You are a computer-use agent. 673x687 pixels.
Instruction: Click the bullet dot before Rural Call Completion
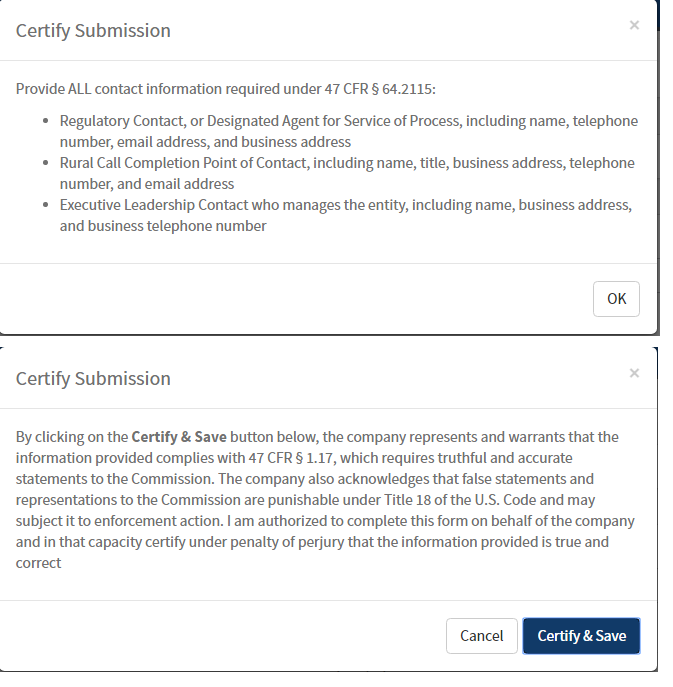coord(49,163)
